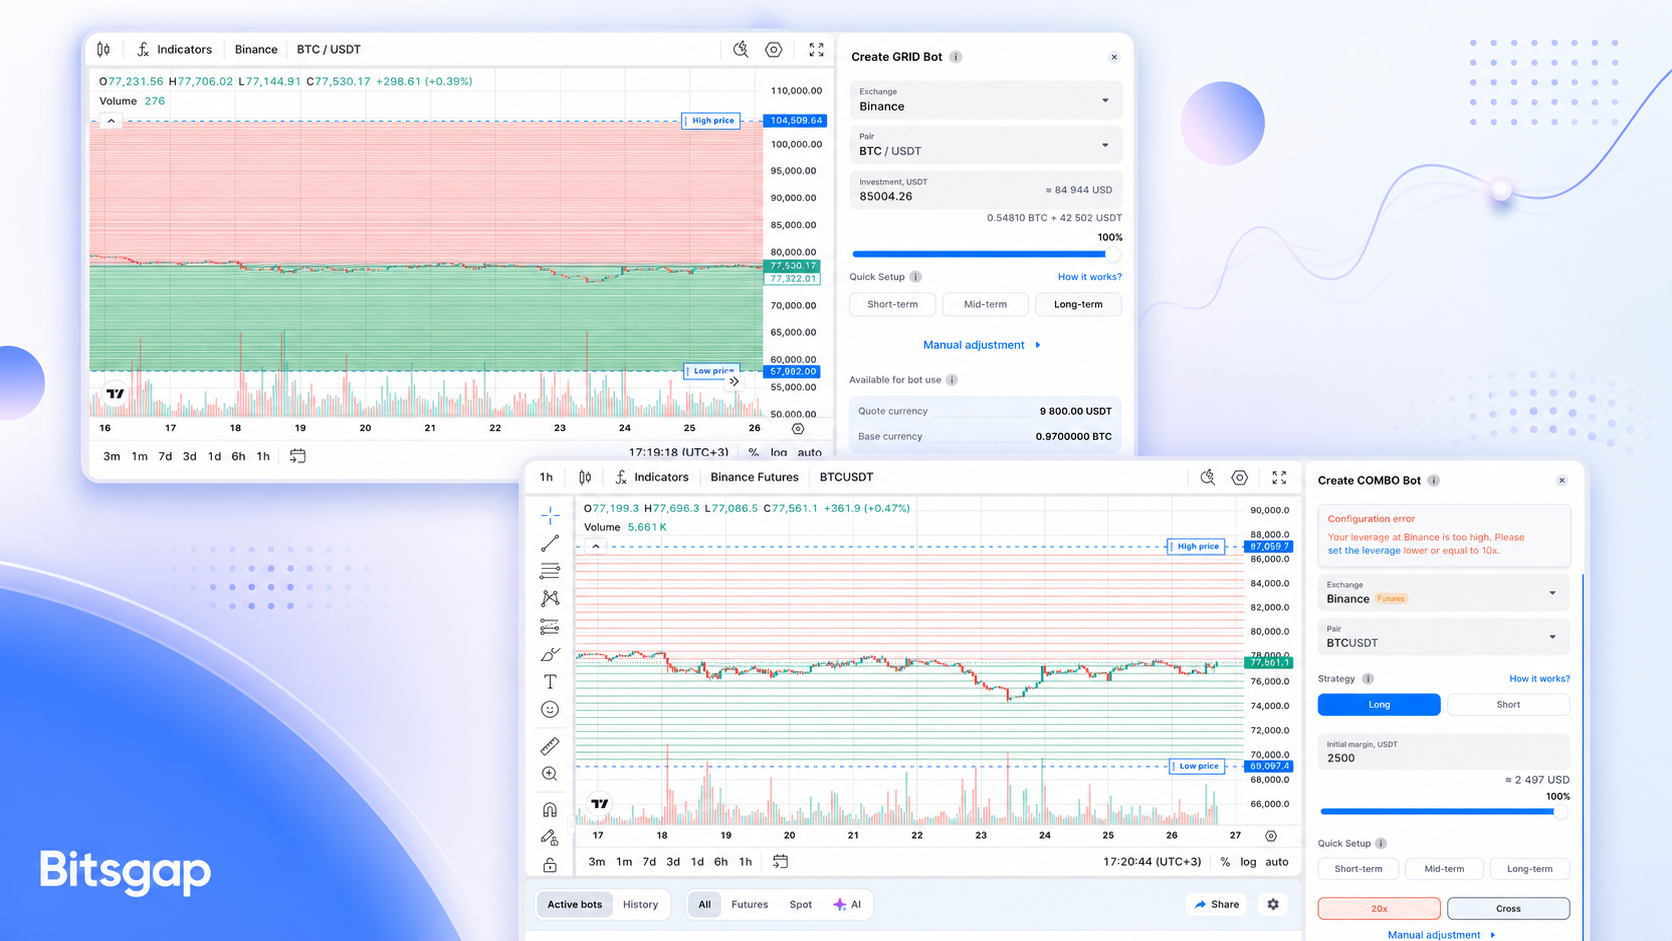Image resolution: width=1672 pixels, height=941 pixels.
Task: Open Pair dropdown showing BTC / USDT
Action: 985,145
